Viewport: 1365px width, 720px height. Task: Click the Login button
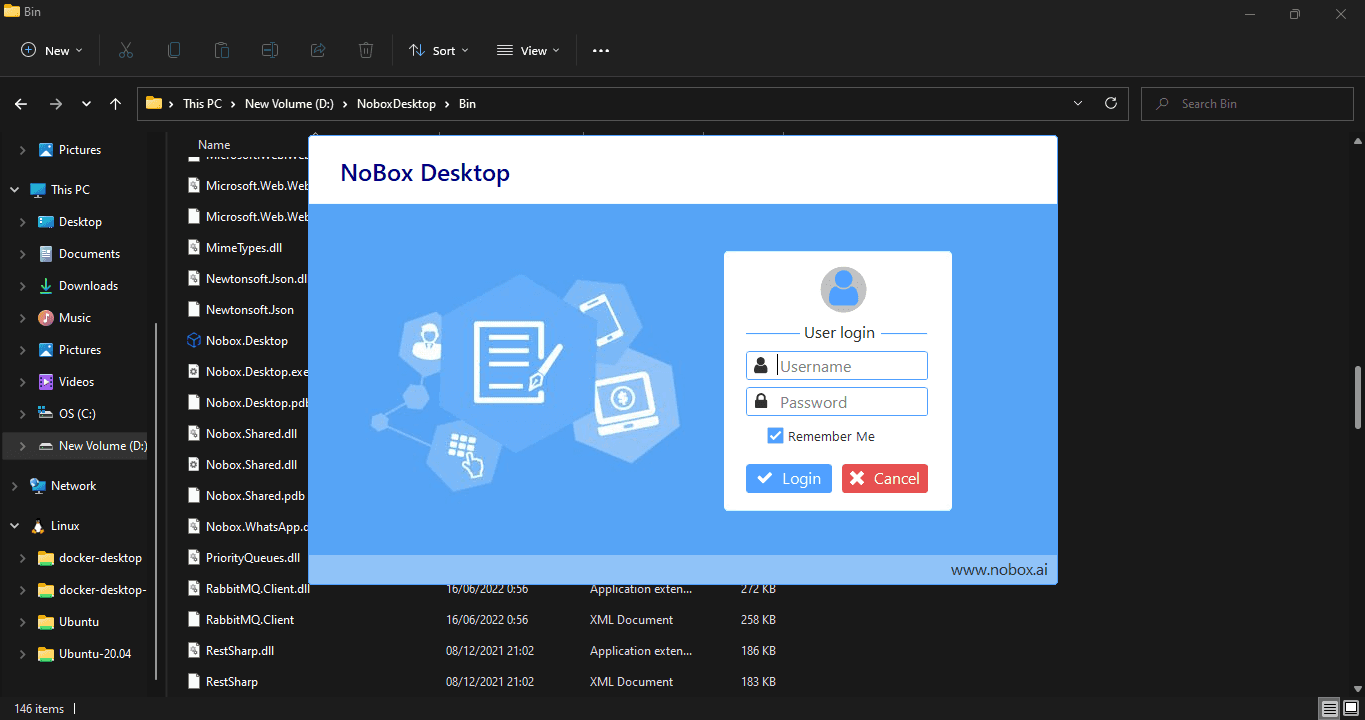click(789, 478)
